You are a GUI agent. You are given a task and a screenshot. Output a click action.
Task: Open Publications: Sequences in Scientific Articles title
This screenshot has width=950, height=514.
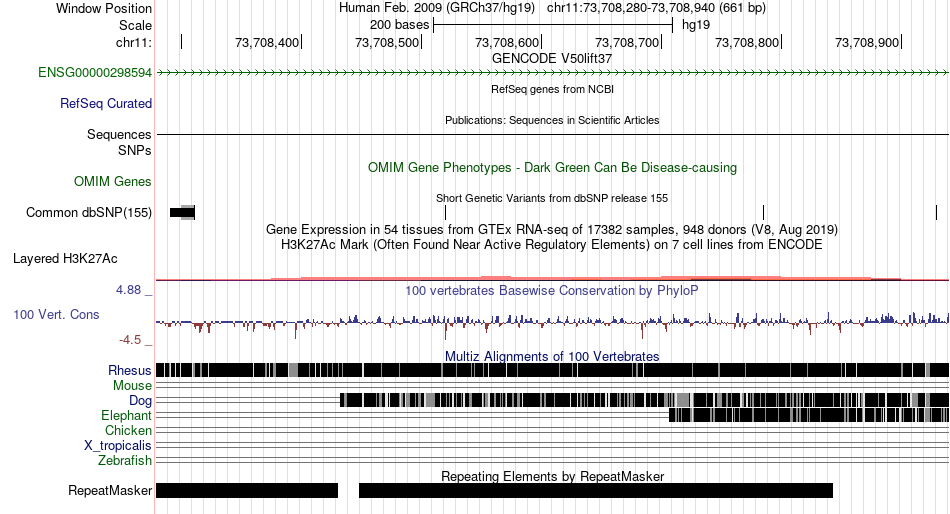click(x=552, y=120)
